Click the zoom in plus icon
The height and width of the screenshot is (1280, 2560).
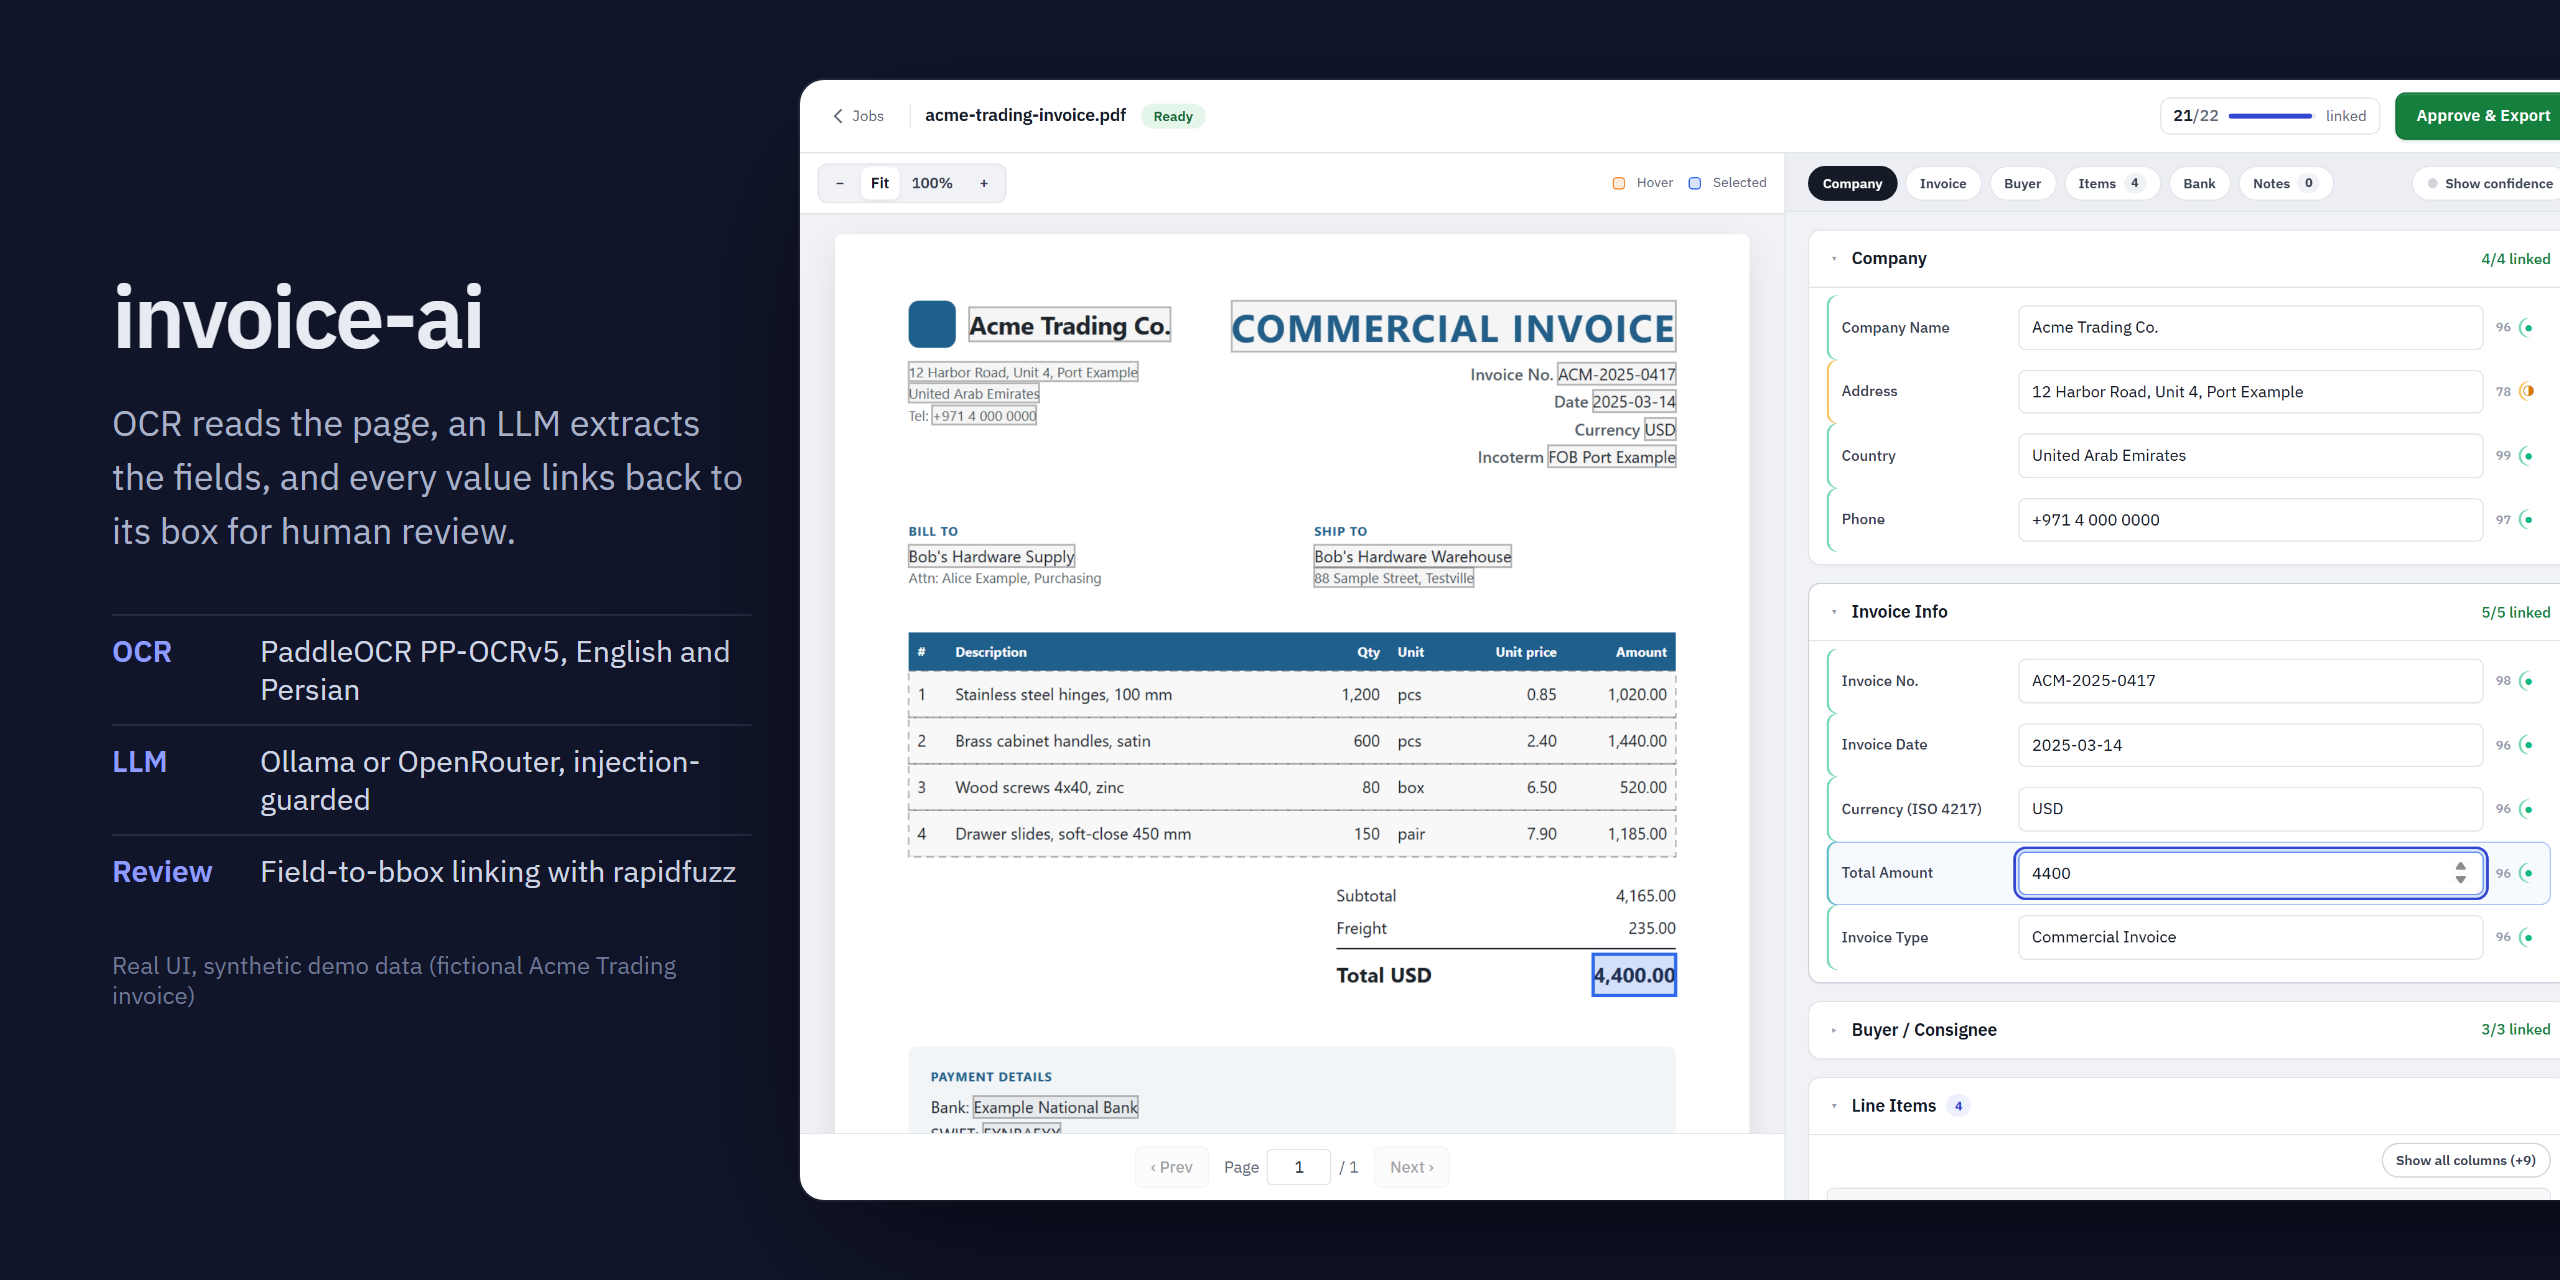click(984, 183)
